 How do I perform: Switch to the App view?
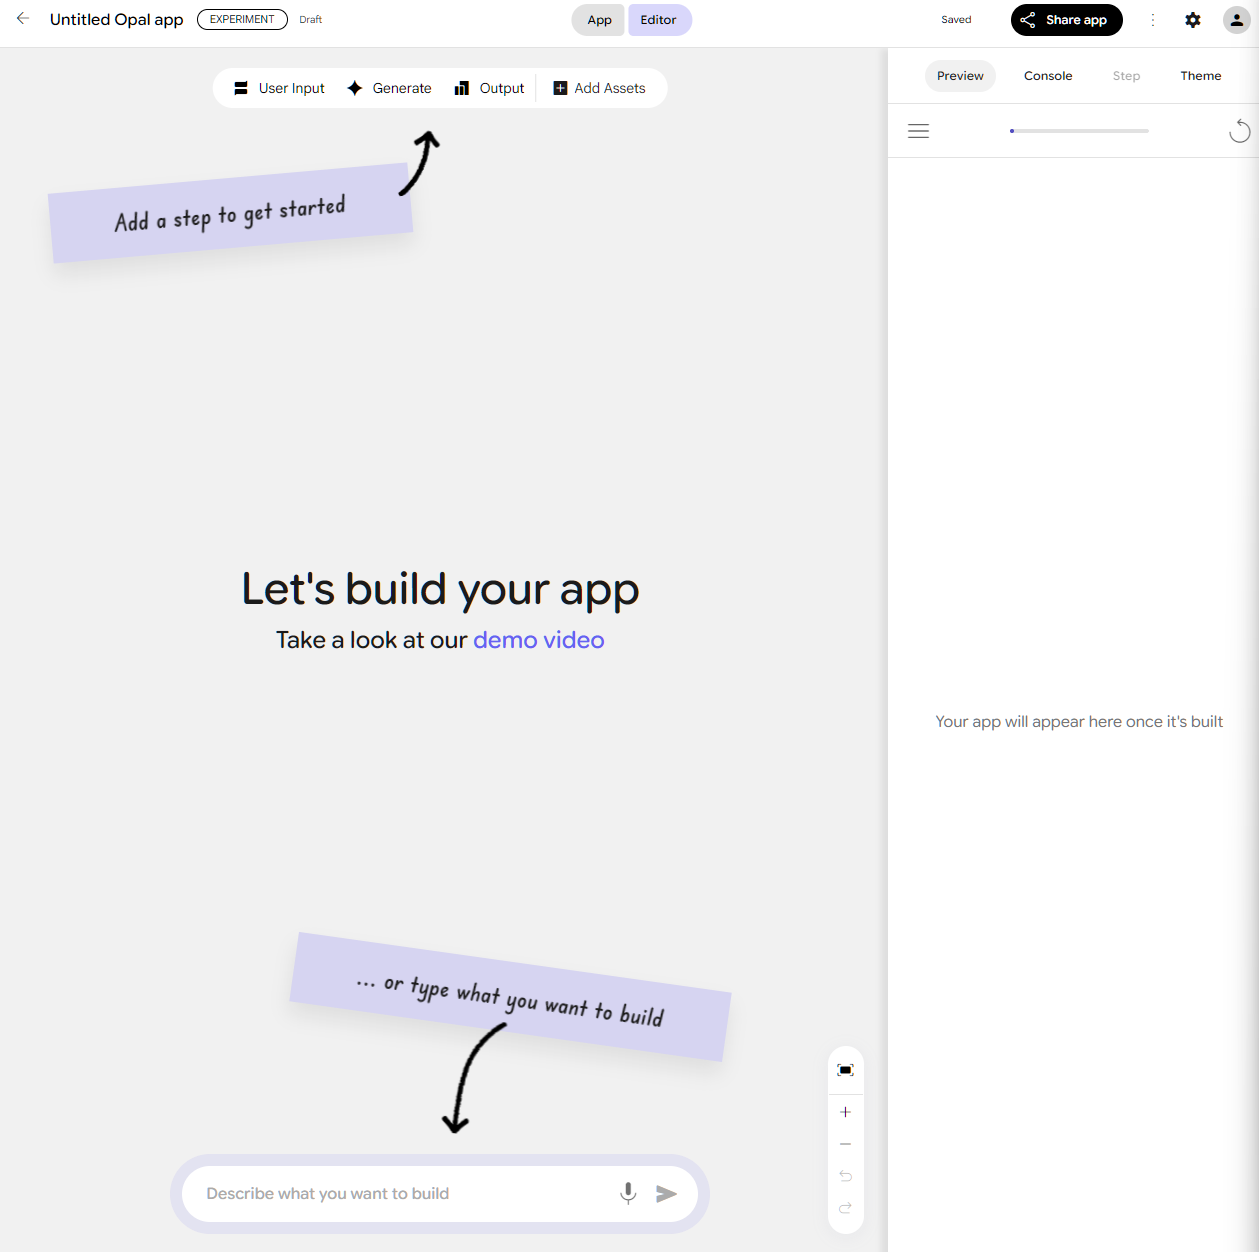point(599,20)
